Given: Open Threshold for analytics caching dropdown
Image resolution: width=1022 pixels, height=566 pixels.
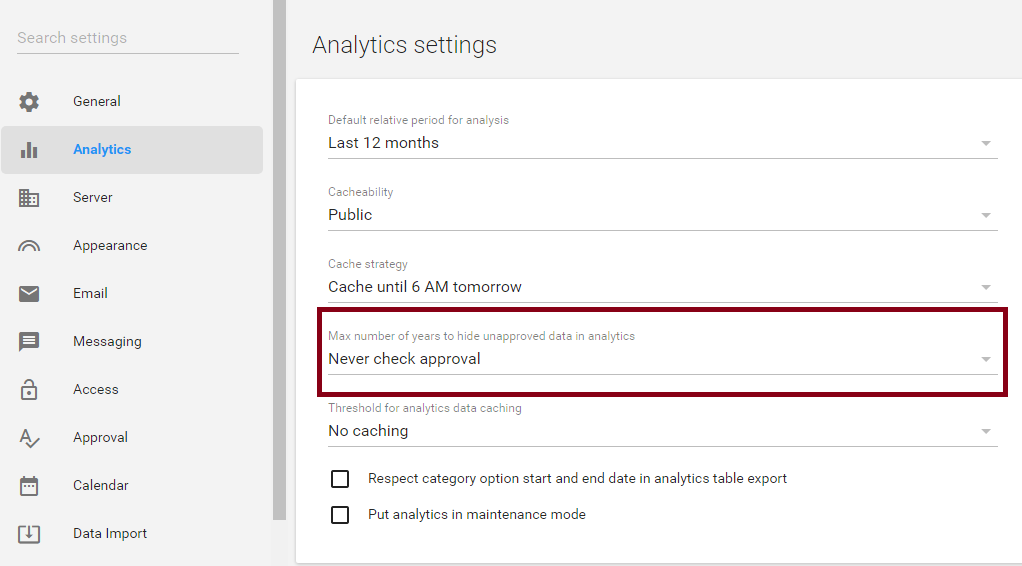Looking at the screenshot, I should 662,431.
